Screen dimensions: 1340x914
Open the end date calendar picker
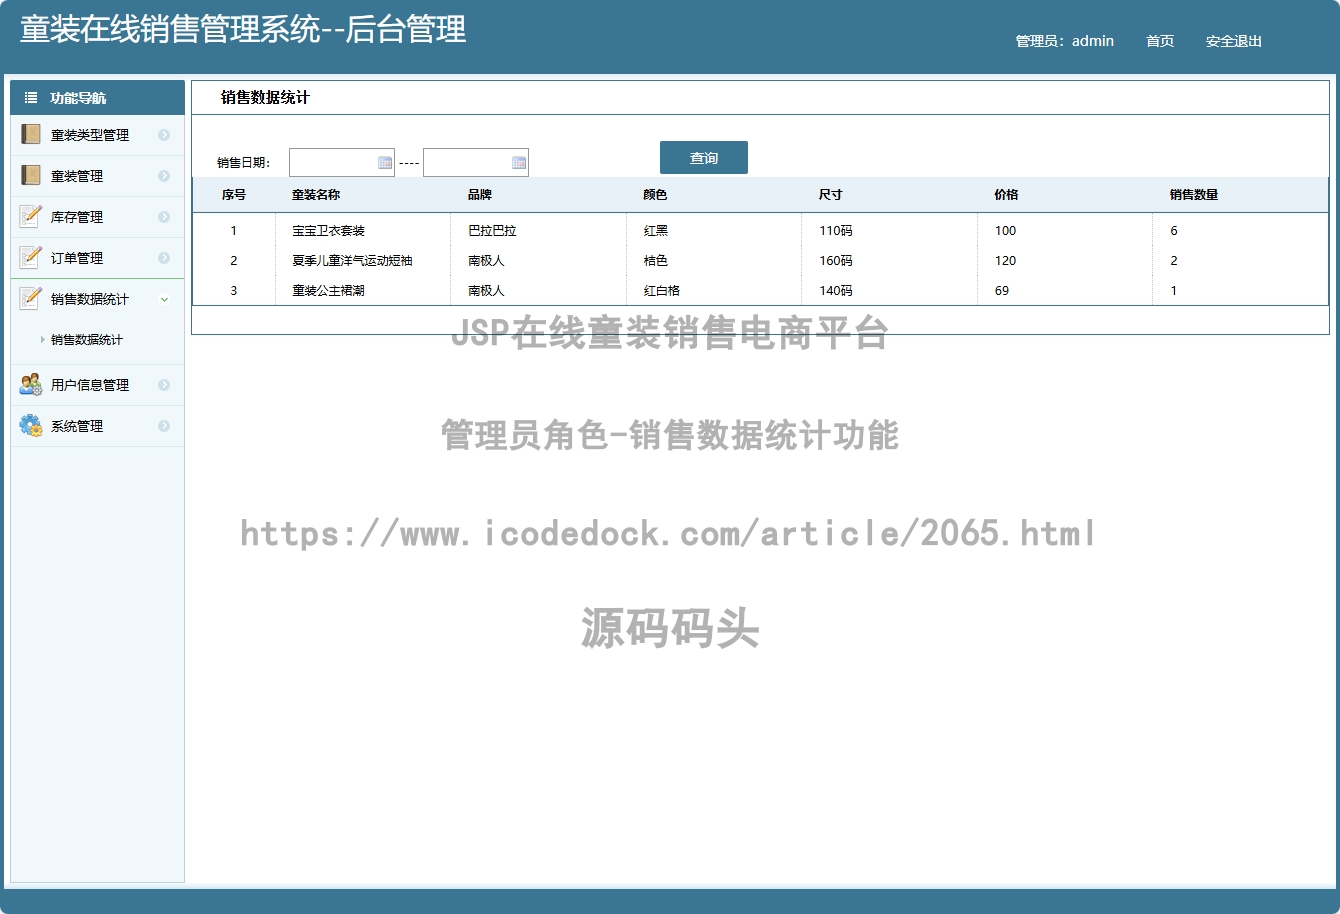pyautogui.click(x=519, y=162)
